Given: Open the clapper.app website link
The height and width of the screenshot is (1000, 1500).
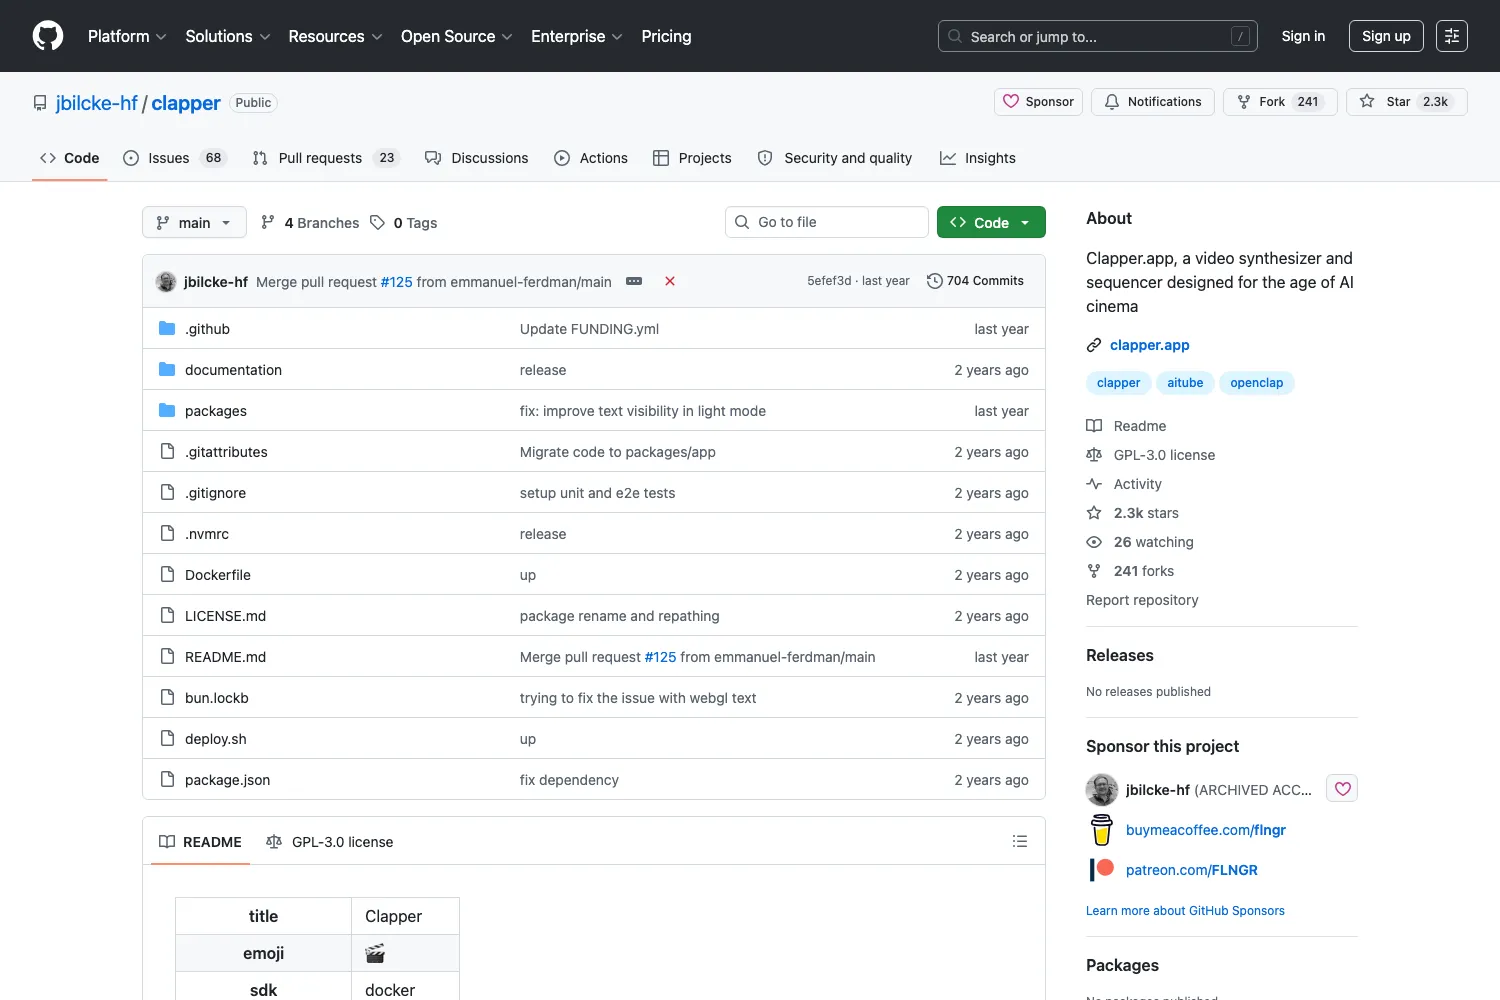Looking at the screenshot, I should pos(1149,345).
